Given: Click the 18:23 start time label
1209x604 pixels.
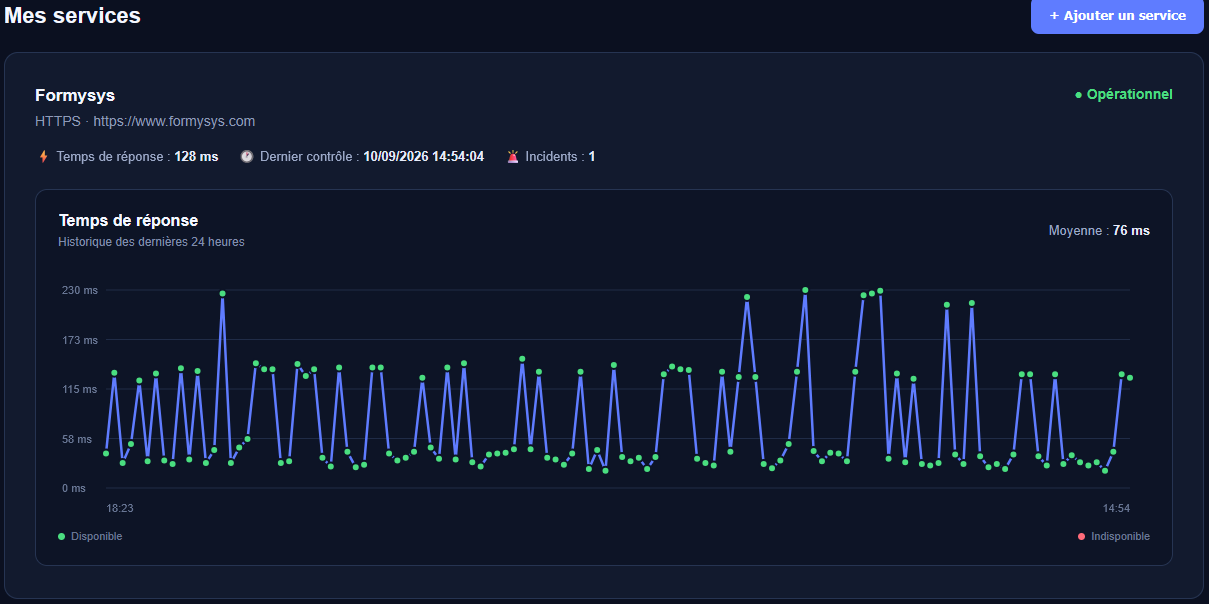Looking at the screenshot, I should 120,508.
